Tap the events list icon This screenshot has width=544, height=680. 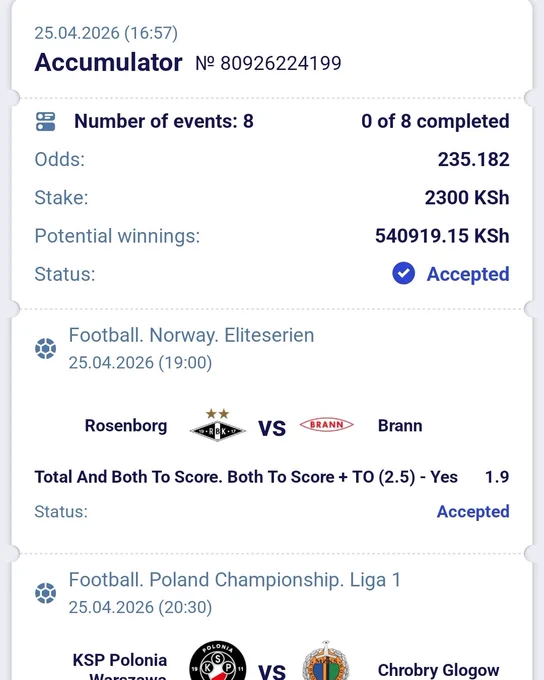point(46,121)
